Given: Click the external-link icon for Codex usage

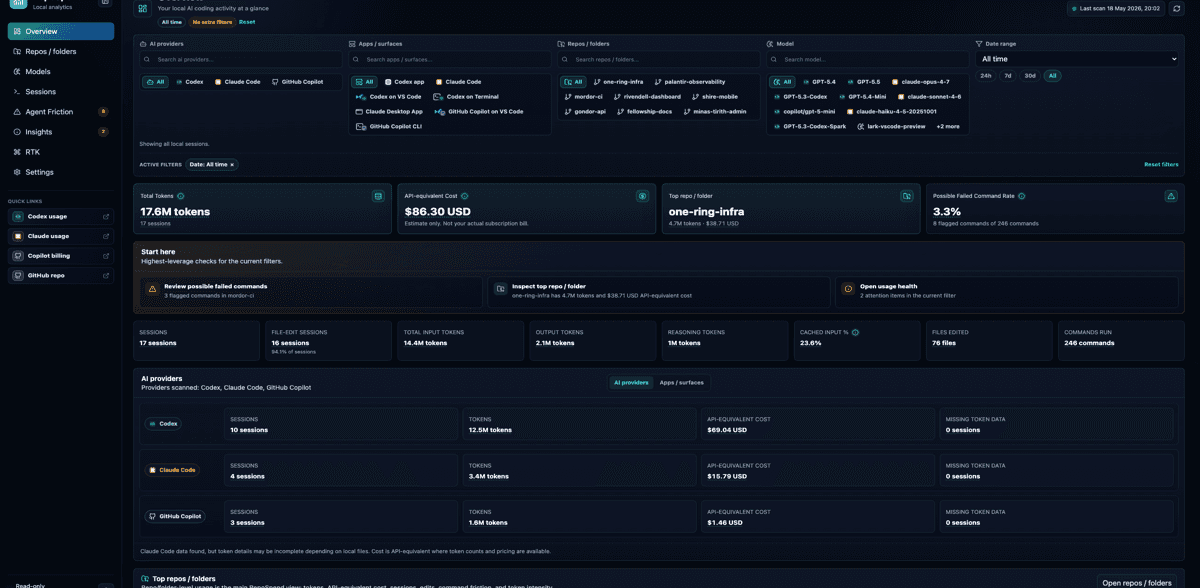Looking at the screenshot, I should (x=106, y=216).
